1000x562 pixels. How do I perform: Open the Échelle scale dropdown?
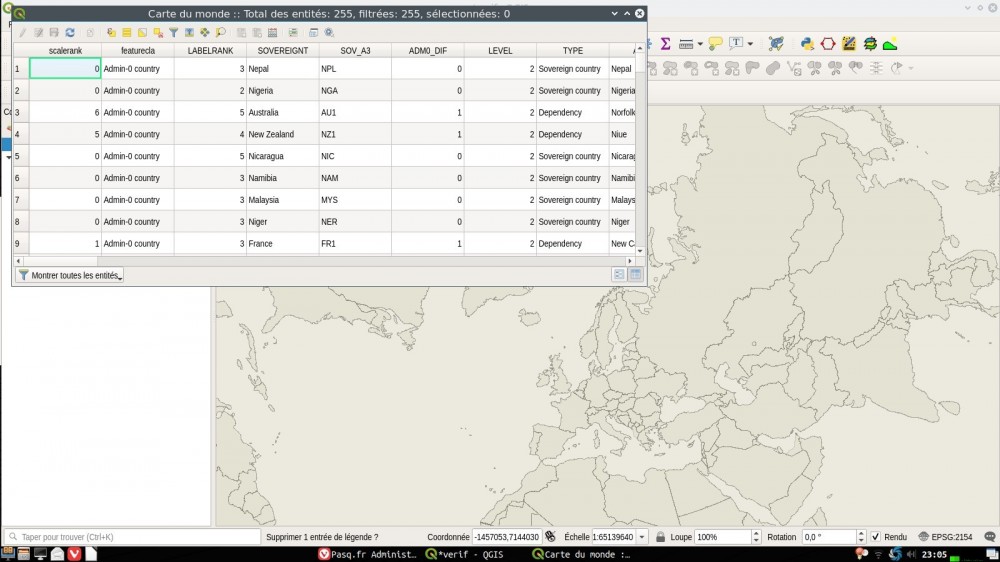coord(641,537)
